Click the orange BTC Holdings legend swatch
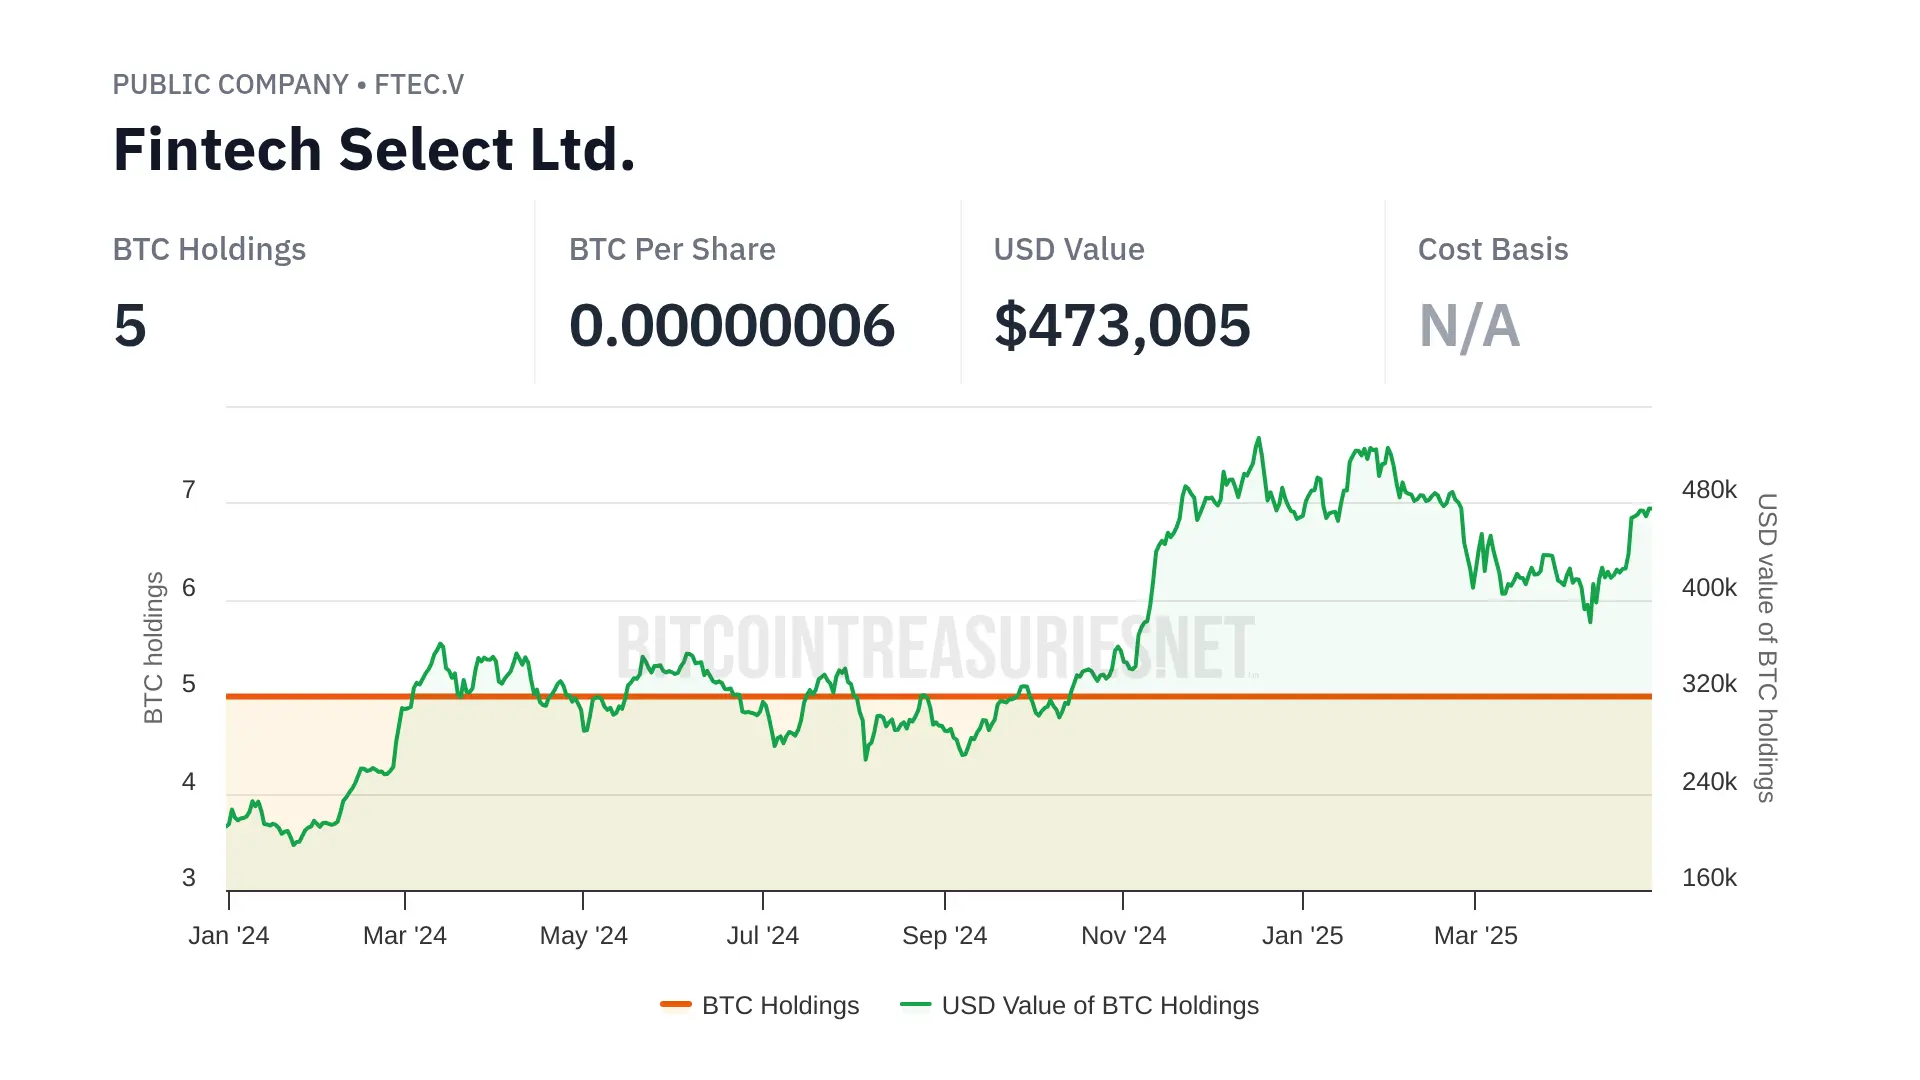 [676, 1004]
